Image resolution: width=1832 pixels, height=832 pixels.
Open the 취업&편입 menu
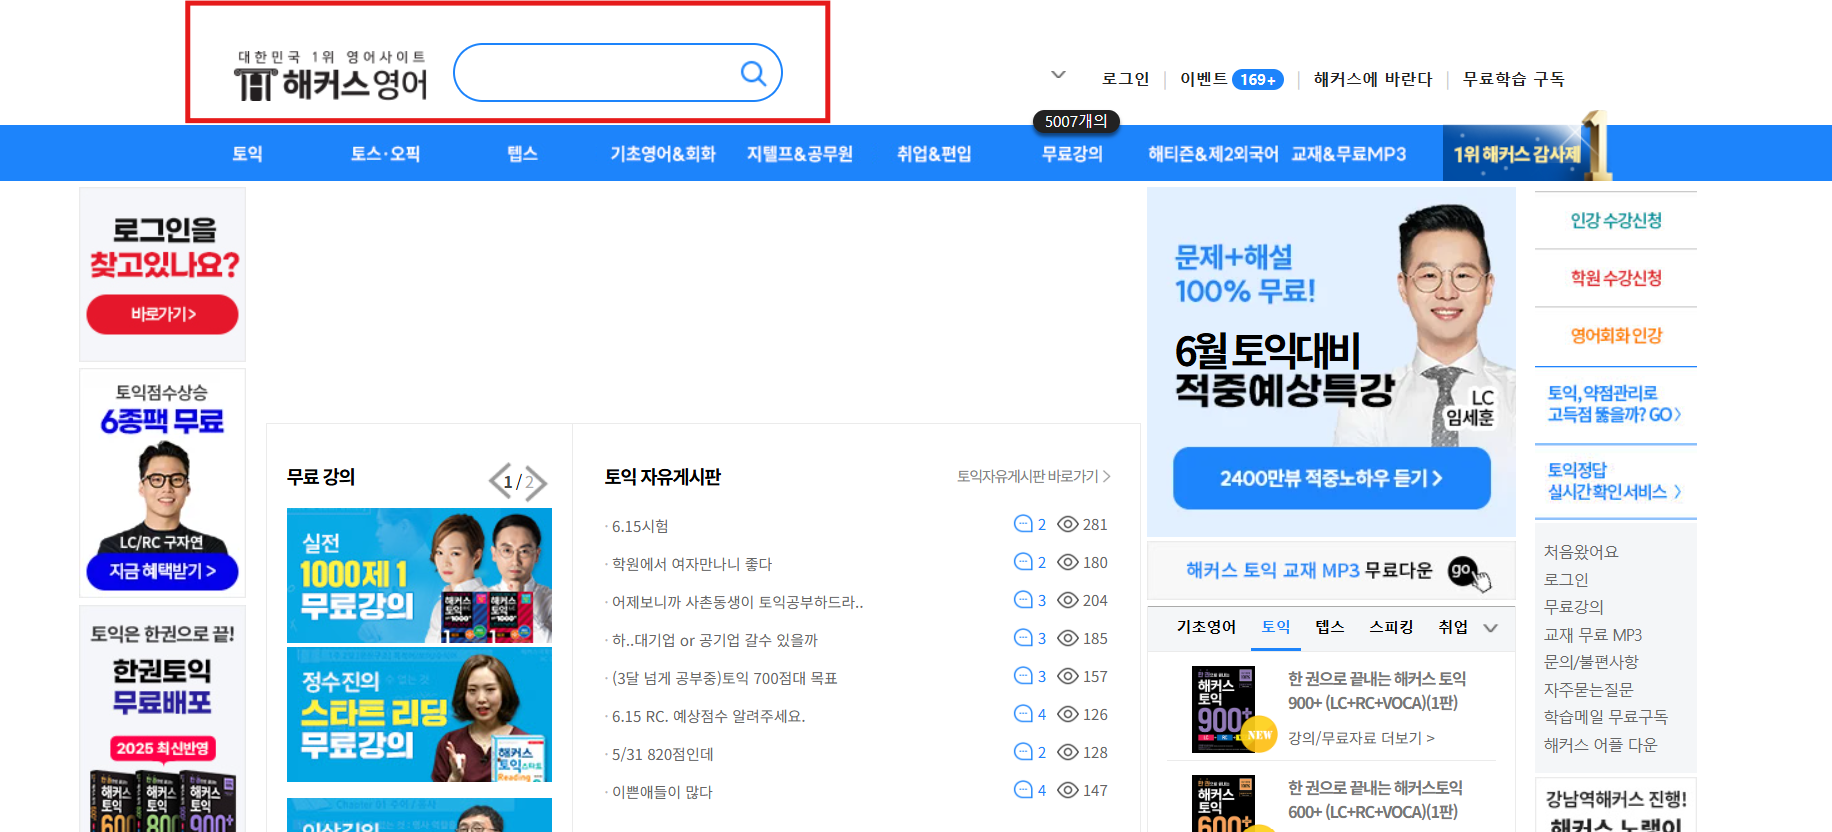[934, 153]
